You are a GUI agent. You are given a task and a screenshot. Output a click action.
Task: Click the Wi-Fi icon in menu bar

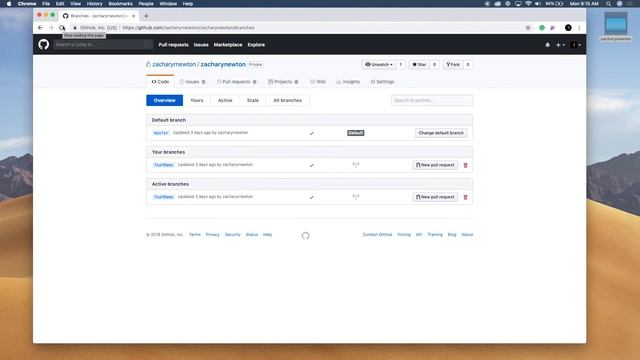tap(528, 4)
